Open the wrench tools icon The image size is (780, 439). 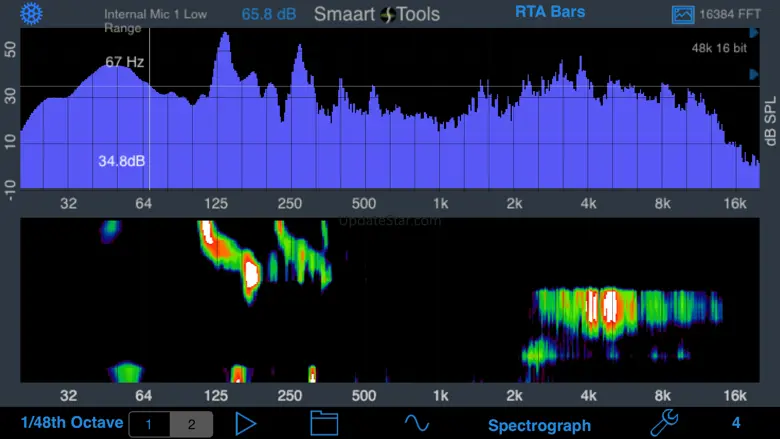664,423
